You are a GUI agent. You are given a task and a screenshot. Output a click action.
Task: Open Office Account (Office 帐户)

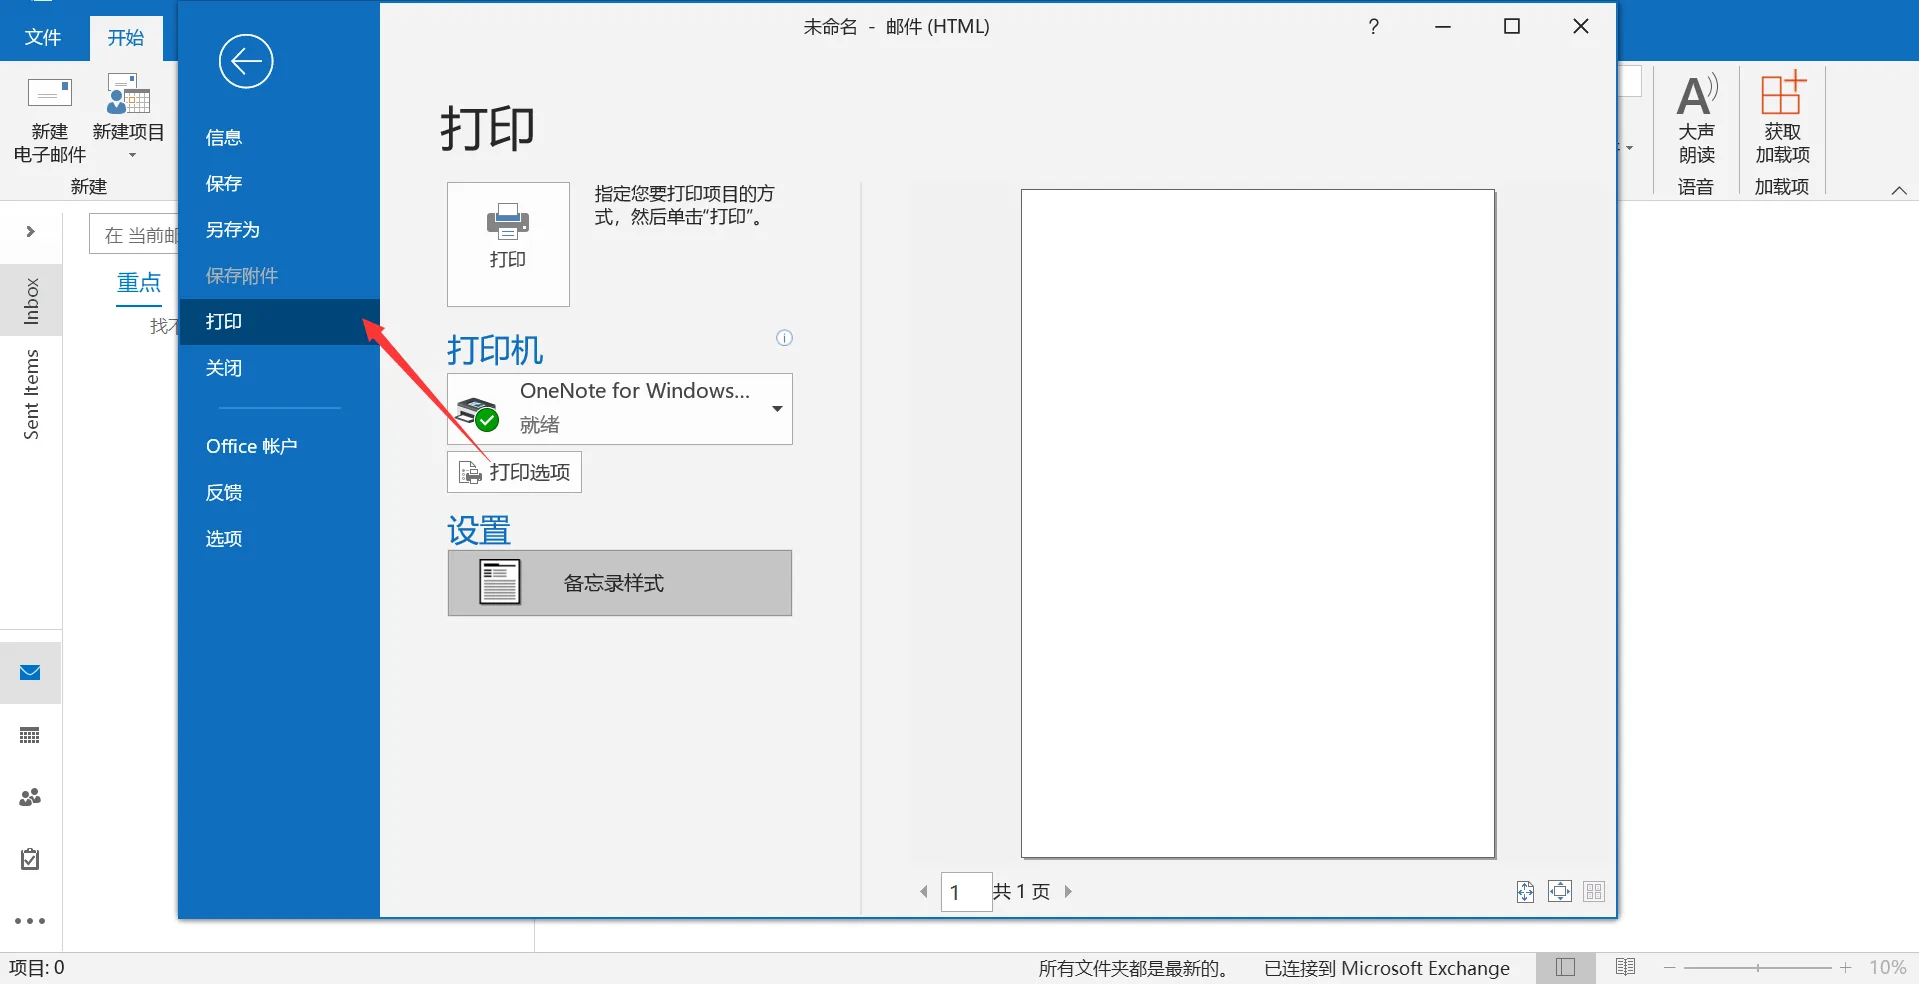251,446
